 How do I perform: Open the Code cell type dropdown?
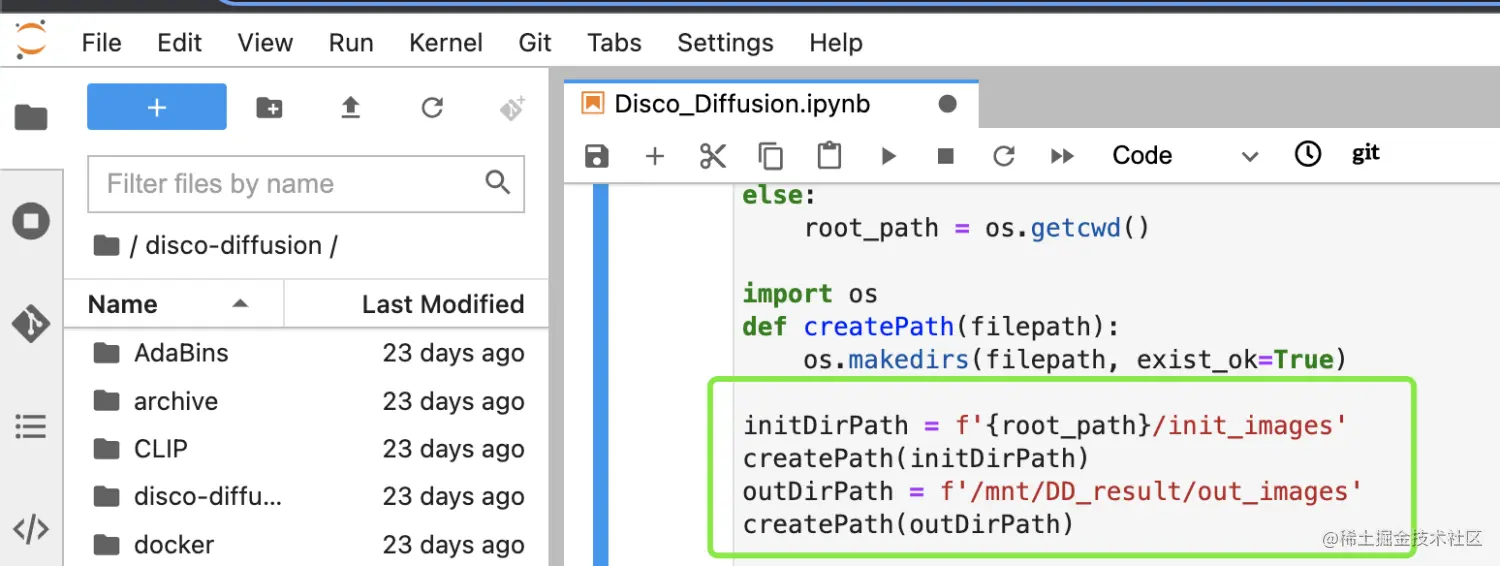[1184, 156]
